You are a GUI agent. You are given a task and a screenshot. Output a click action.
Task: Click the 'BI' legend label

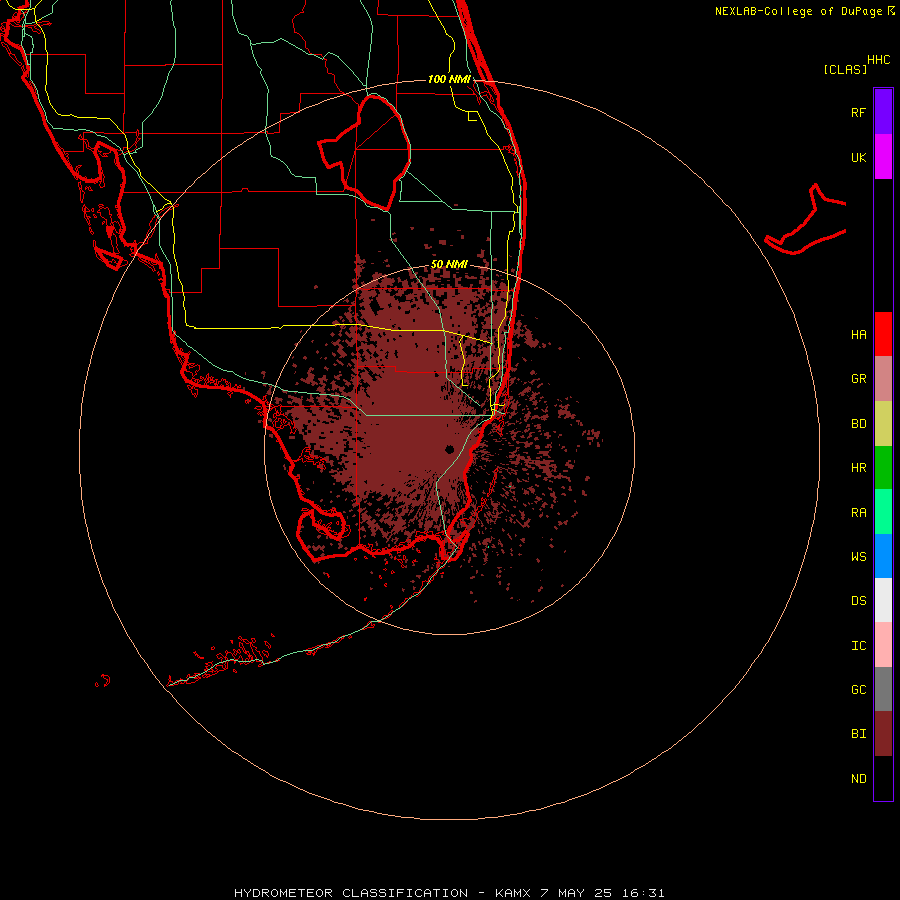click(858, 734)
